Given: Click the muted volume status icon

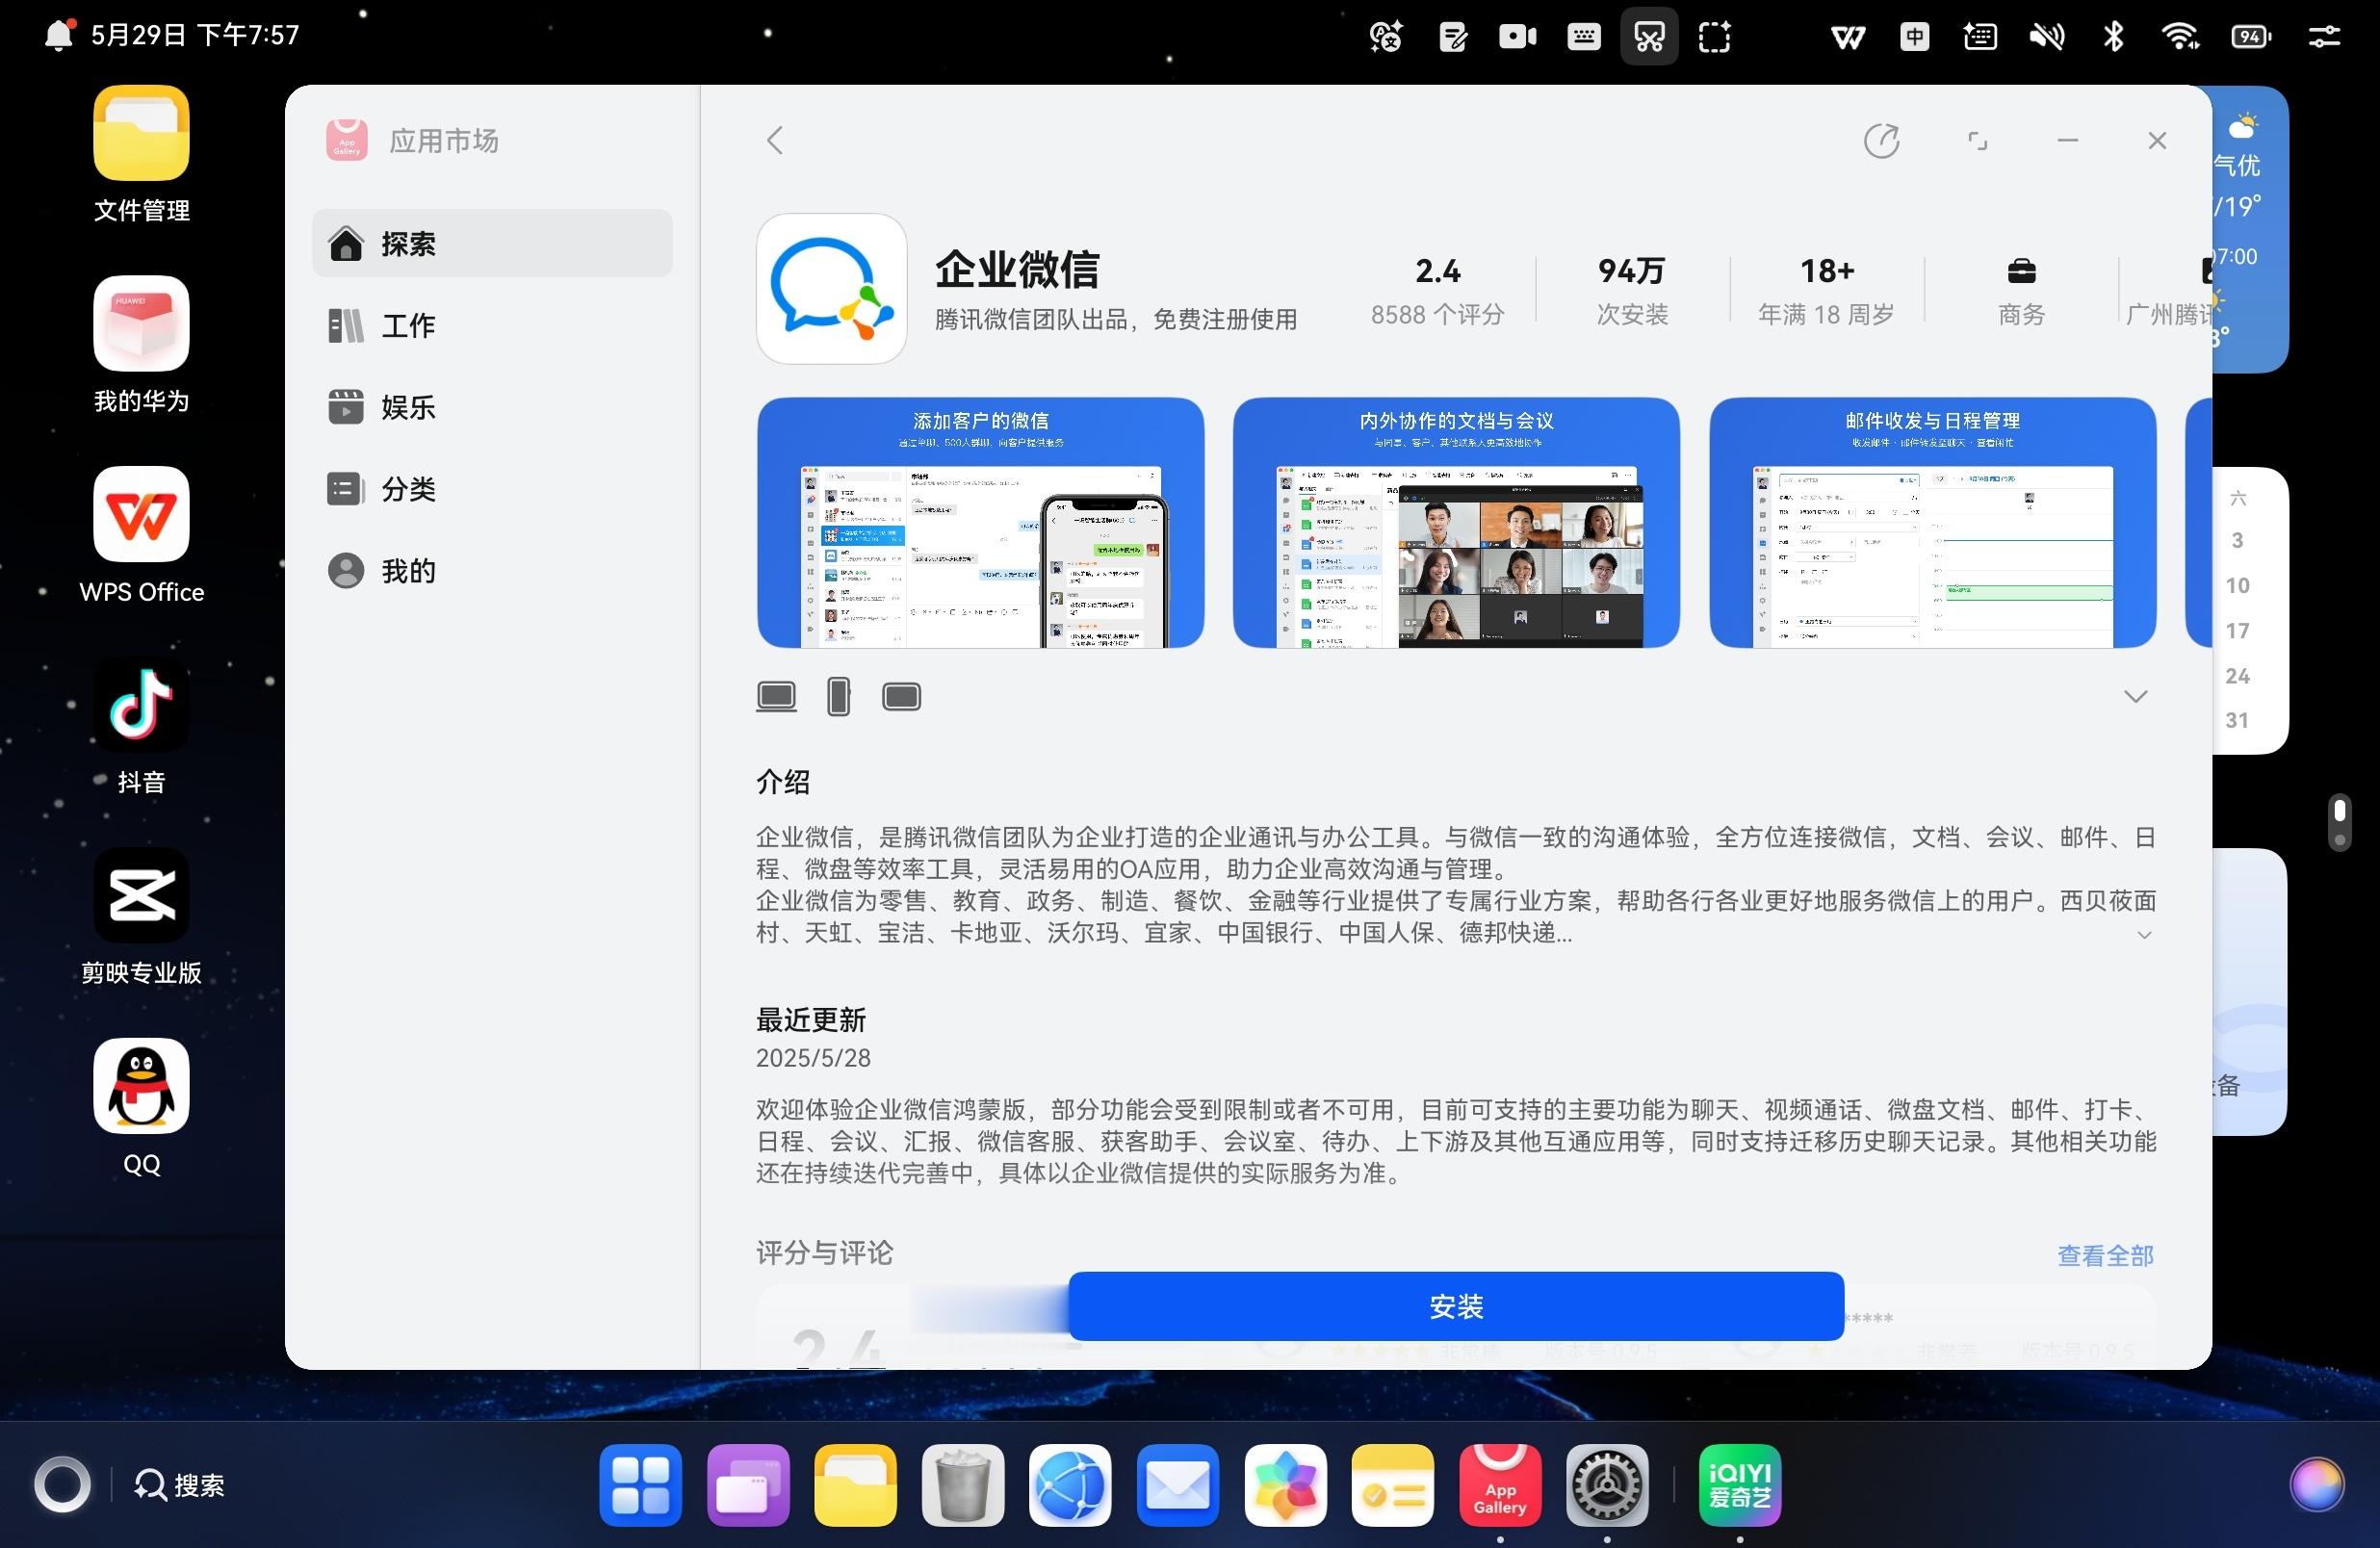Looking at the screenshot, I should (2046, 37).
